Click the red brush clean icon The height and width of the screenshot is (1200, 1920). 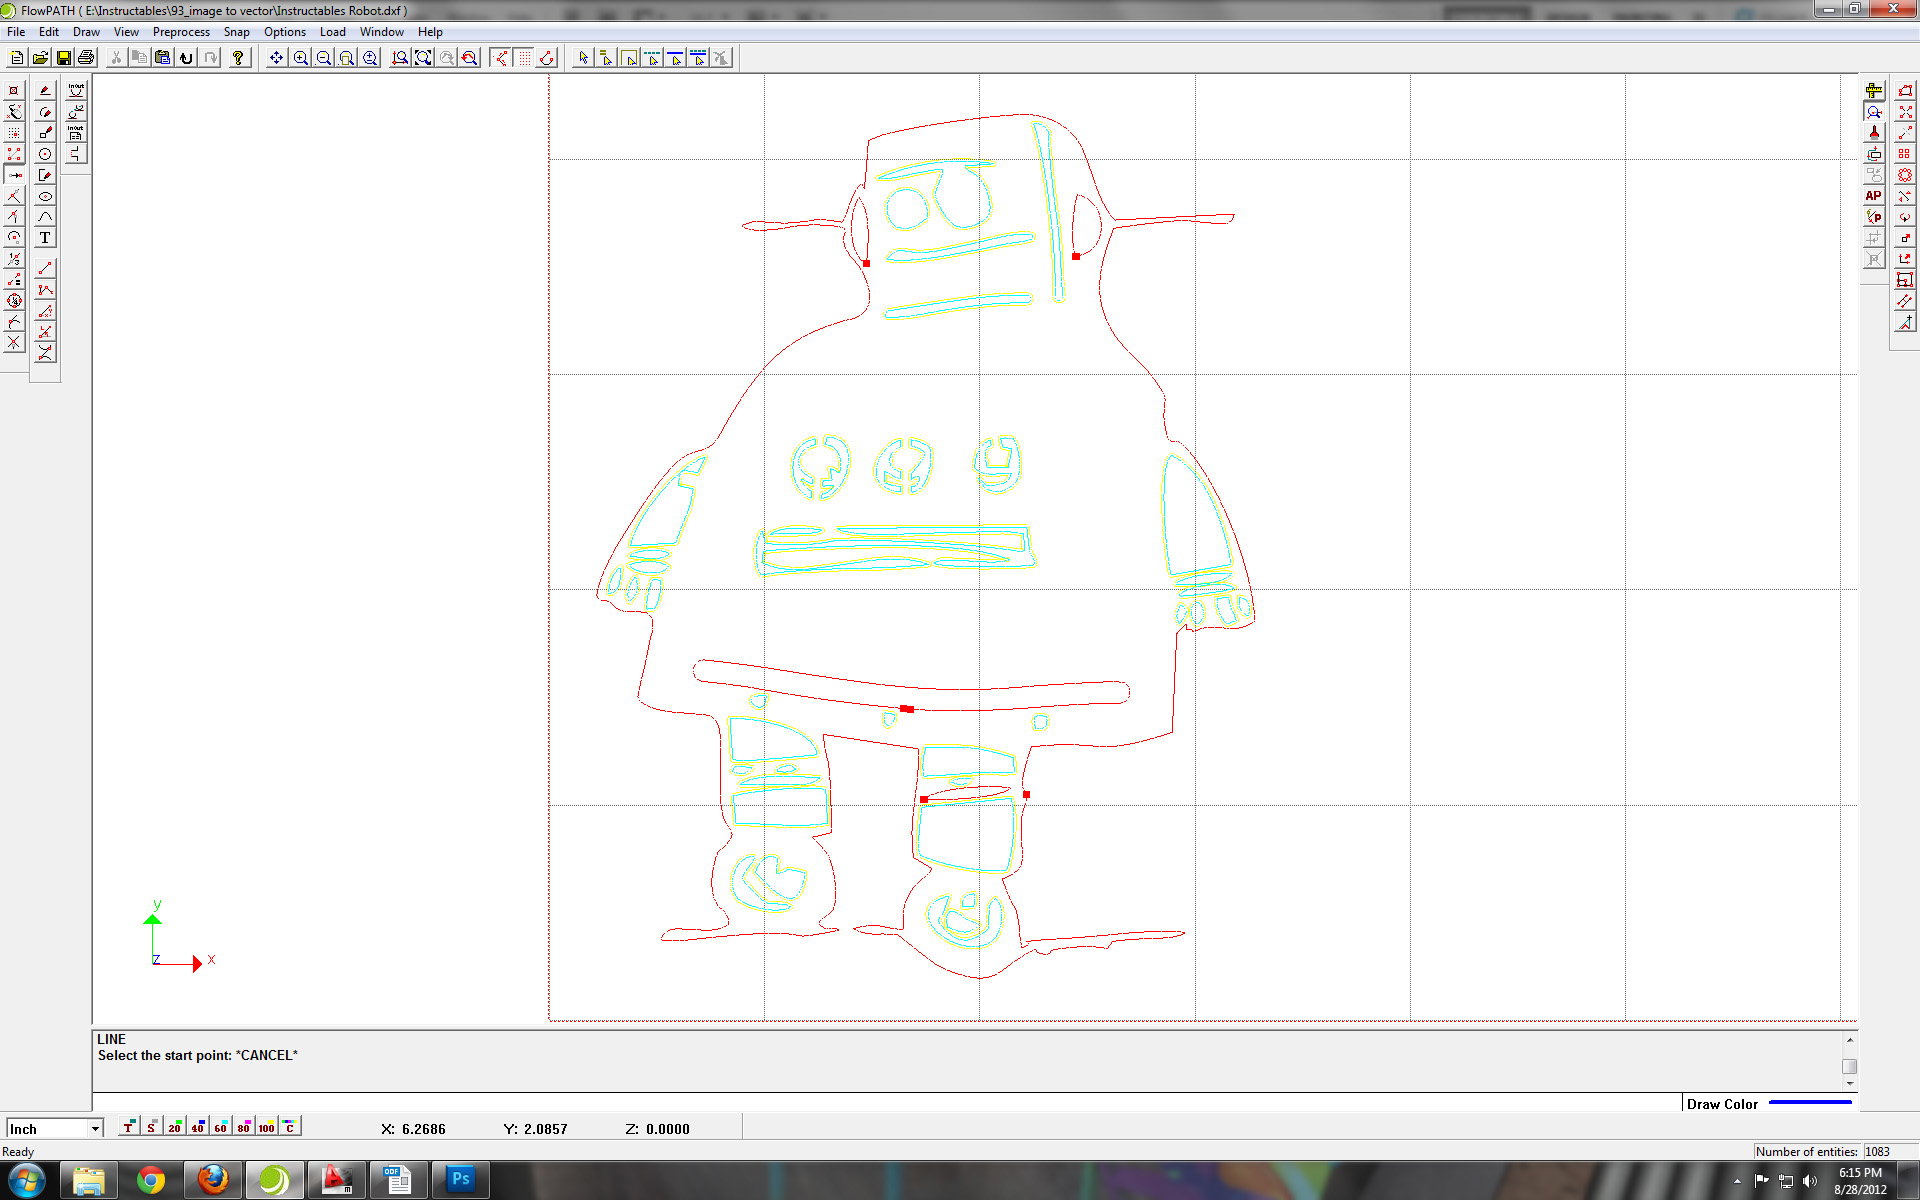point(1874,133)
